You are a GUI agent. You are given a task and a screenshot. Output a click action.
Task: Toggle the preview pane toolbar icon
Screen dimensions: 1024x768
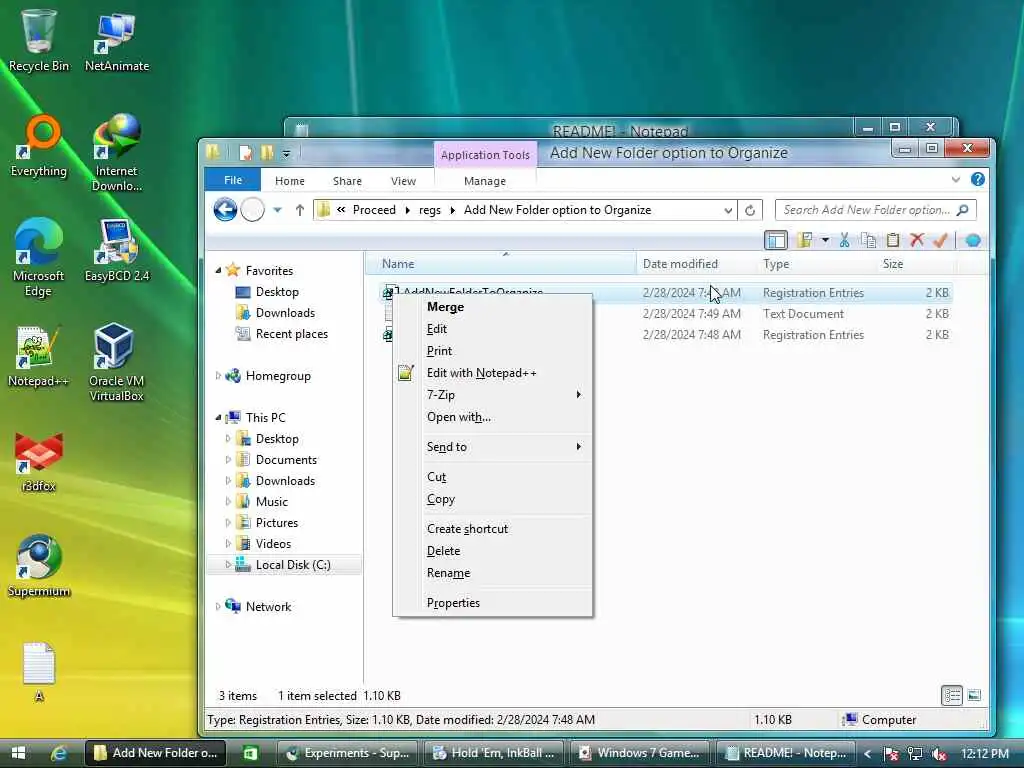tap(776, 240)
